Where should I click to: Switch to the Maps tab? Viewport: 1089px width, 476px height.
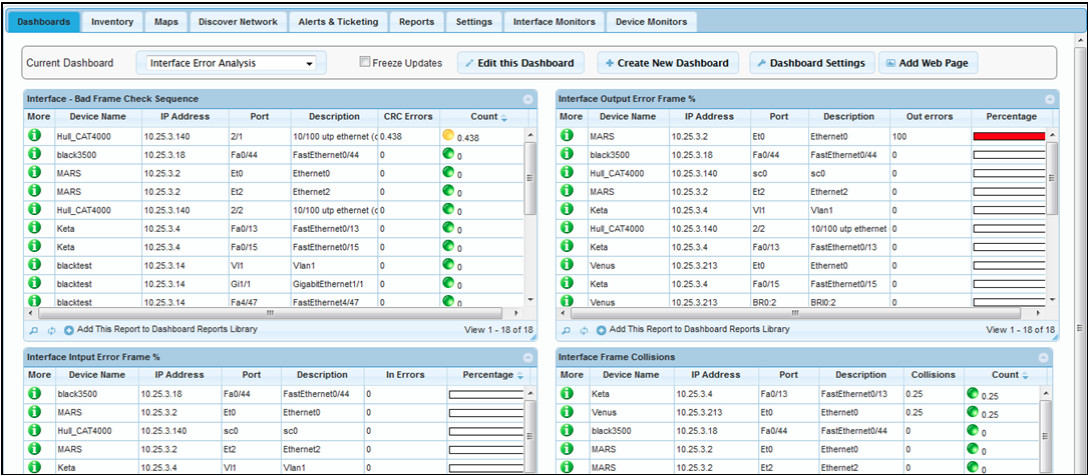click(x=166, y=22)
